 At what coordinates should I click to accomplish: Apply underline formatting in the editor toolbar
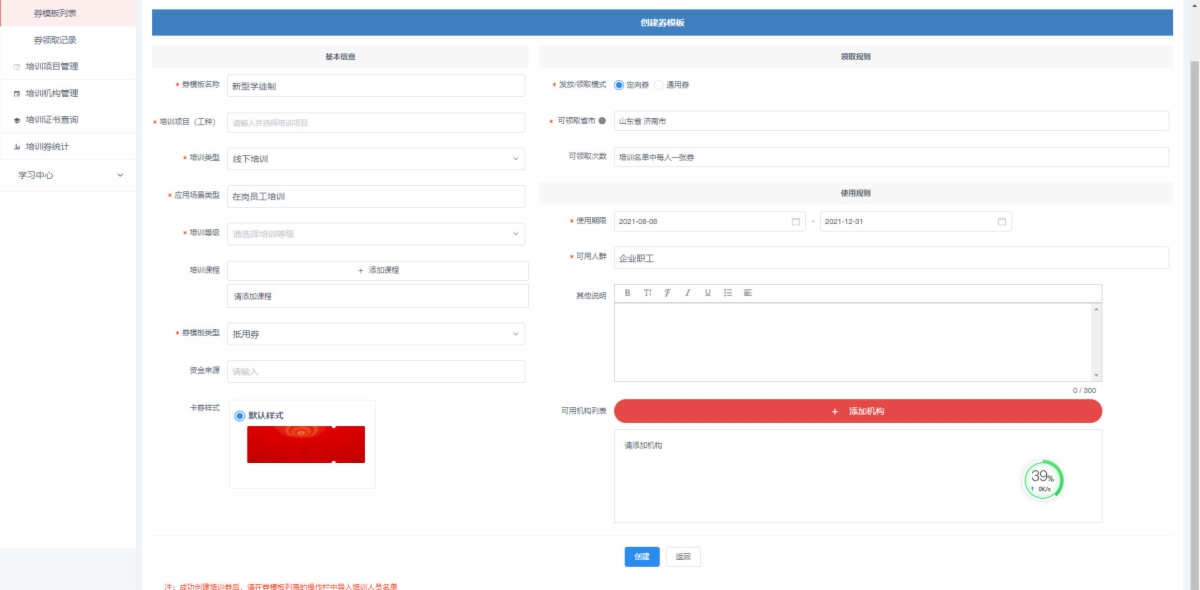tap(708, 293)
